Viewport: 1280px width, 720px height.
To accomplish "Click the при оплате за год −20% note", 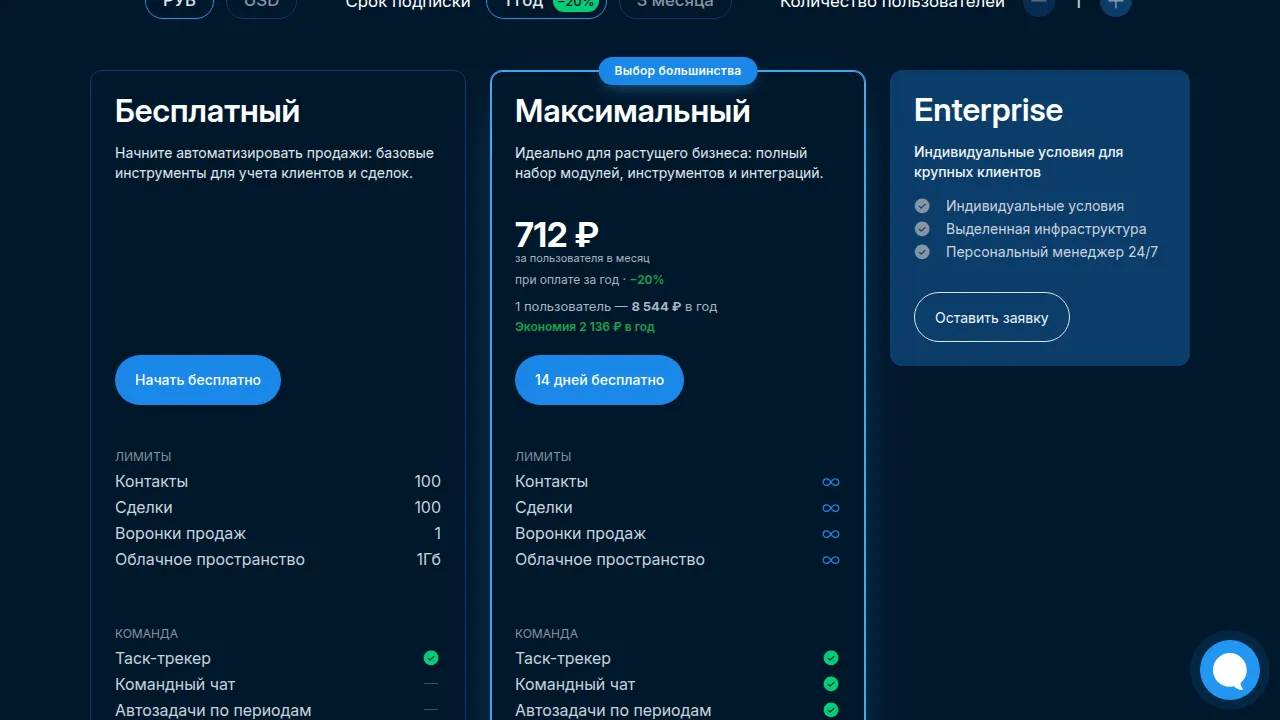I will tap(589, 280).
